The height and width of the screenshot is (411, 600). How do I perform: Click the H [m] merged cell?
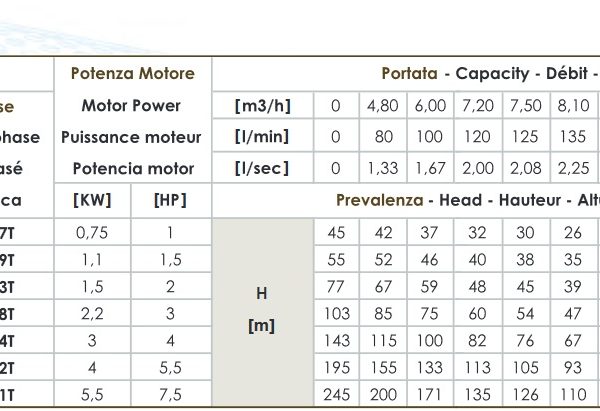(262, 310)
